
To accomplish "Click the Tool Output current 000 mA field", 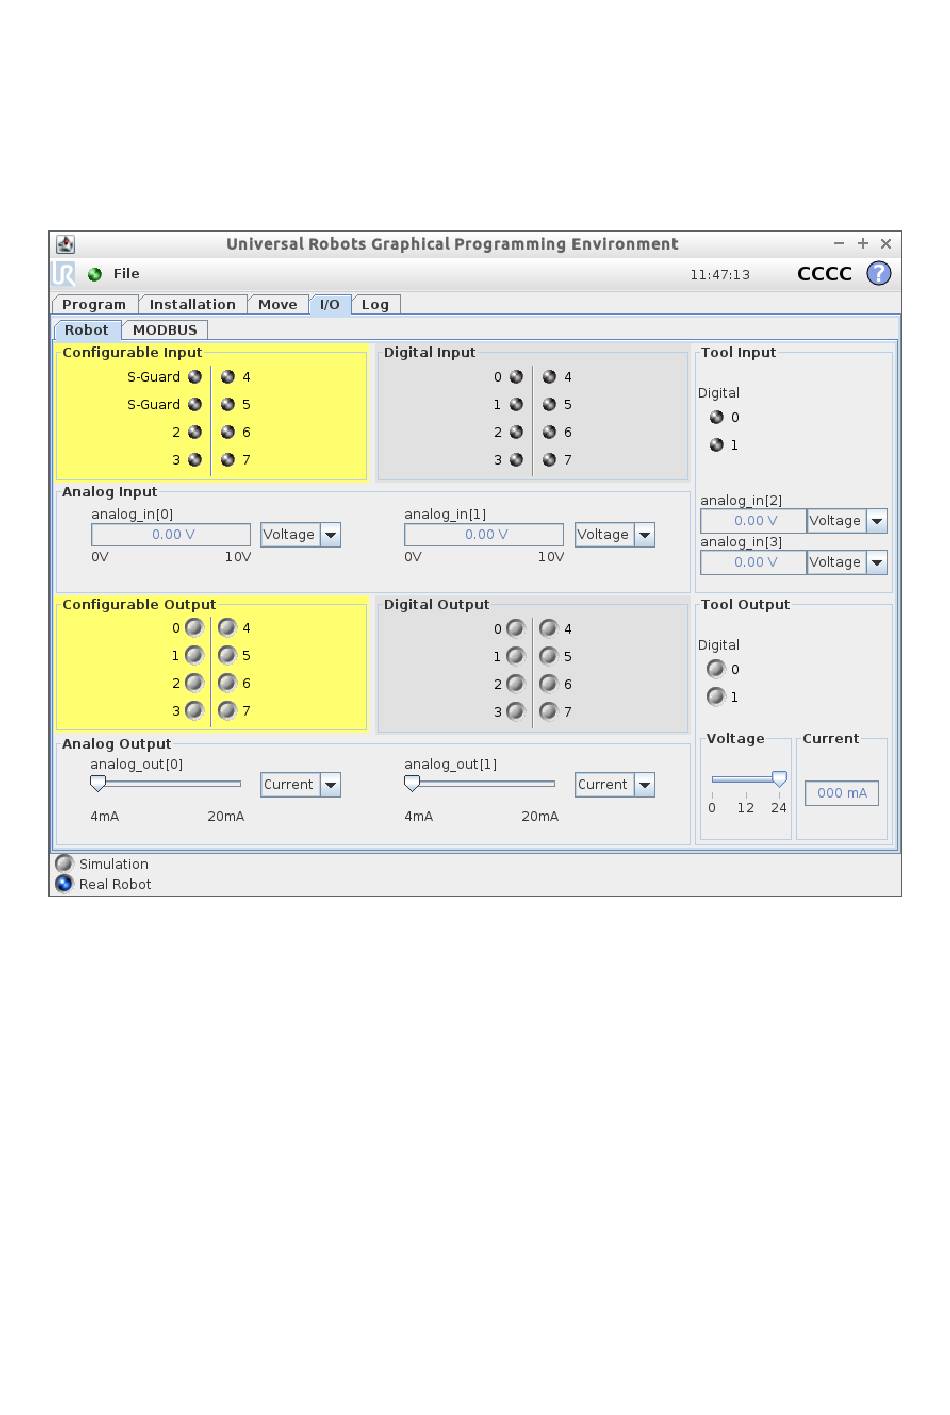I will click(842, 793).
